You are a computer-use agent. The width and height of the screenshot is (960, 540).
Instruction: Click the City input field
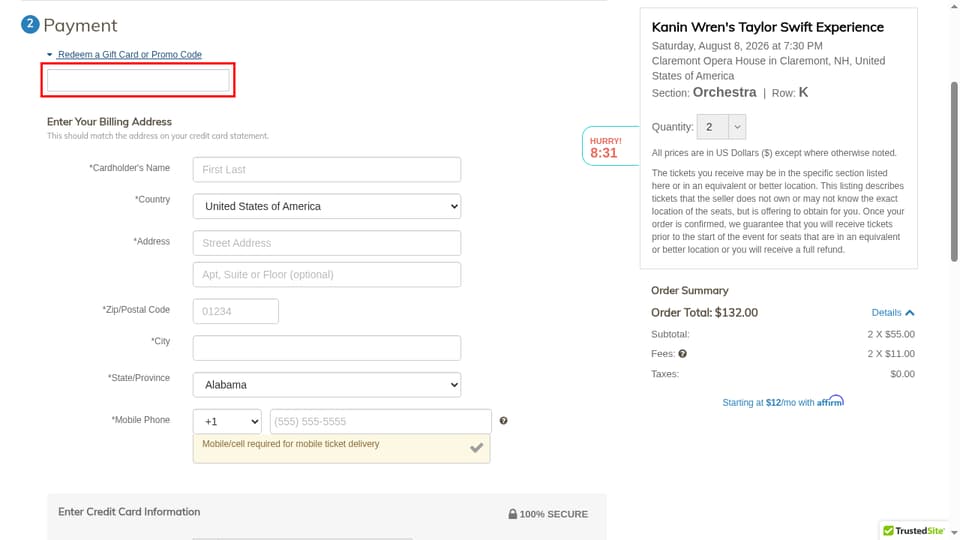point(326,348)
